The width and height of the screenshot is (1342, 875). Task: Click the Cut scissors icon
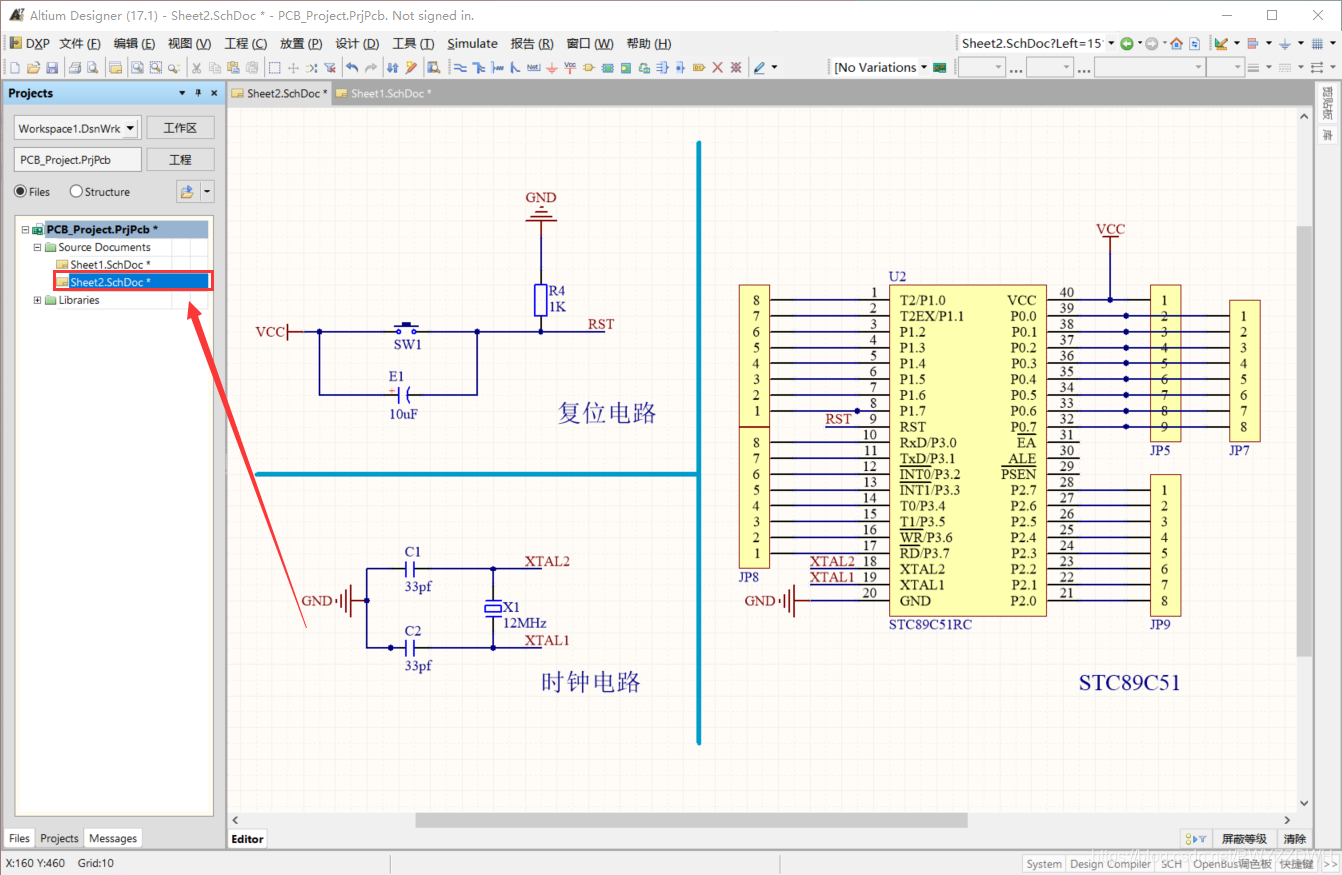(196, 67)
